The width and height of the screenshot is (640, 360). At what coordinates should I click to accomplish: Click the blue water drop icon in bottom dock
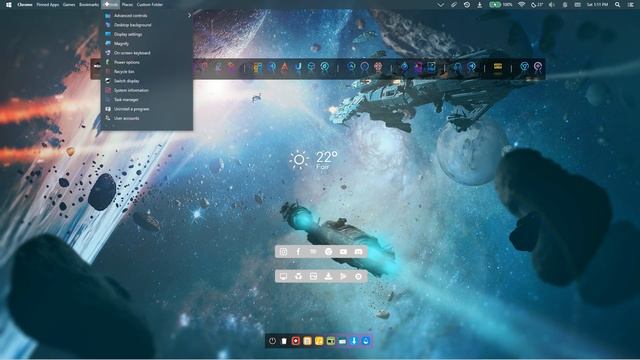click(366, 341)
